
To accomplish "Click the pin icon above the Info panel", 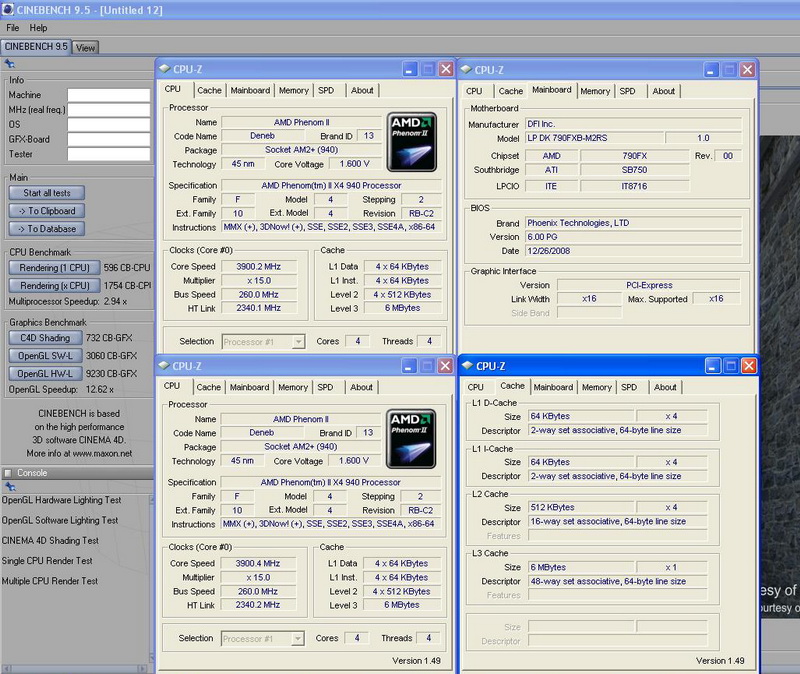I will tap(10, 64).
